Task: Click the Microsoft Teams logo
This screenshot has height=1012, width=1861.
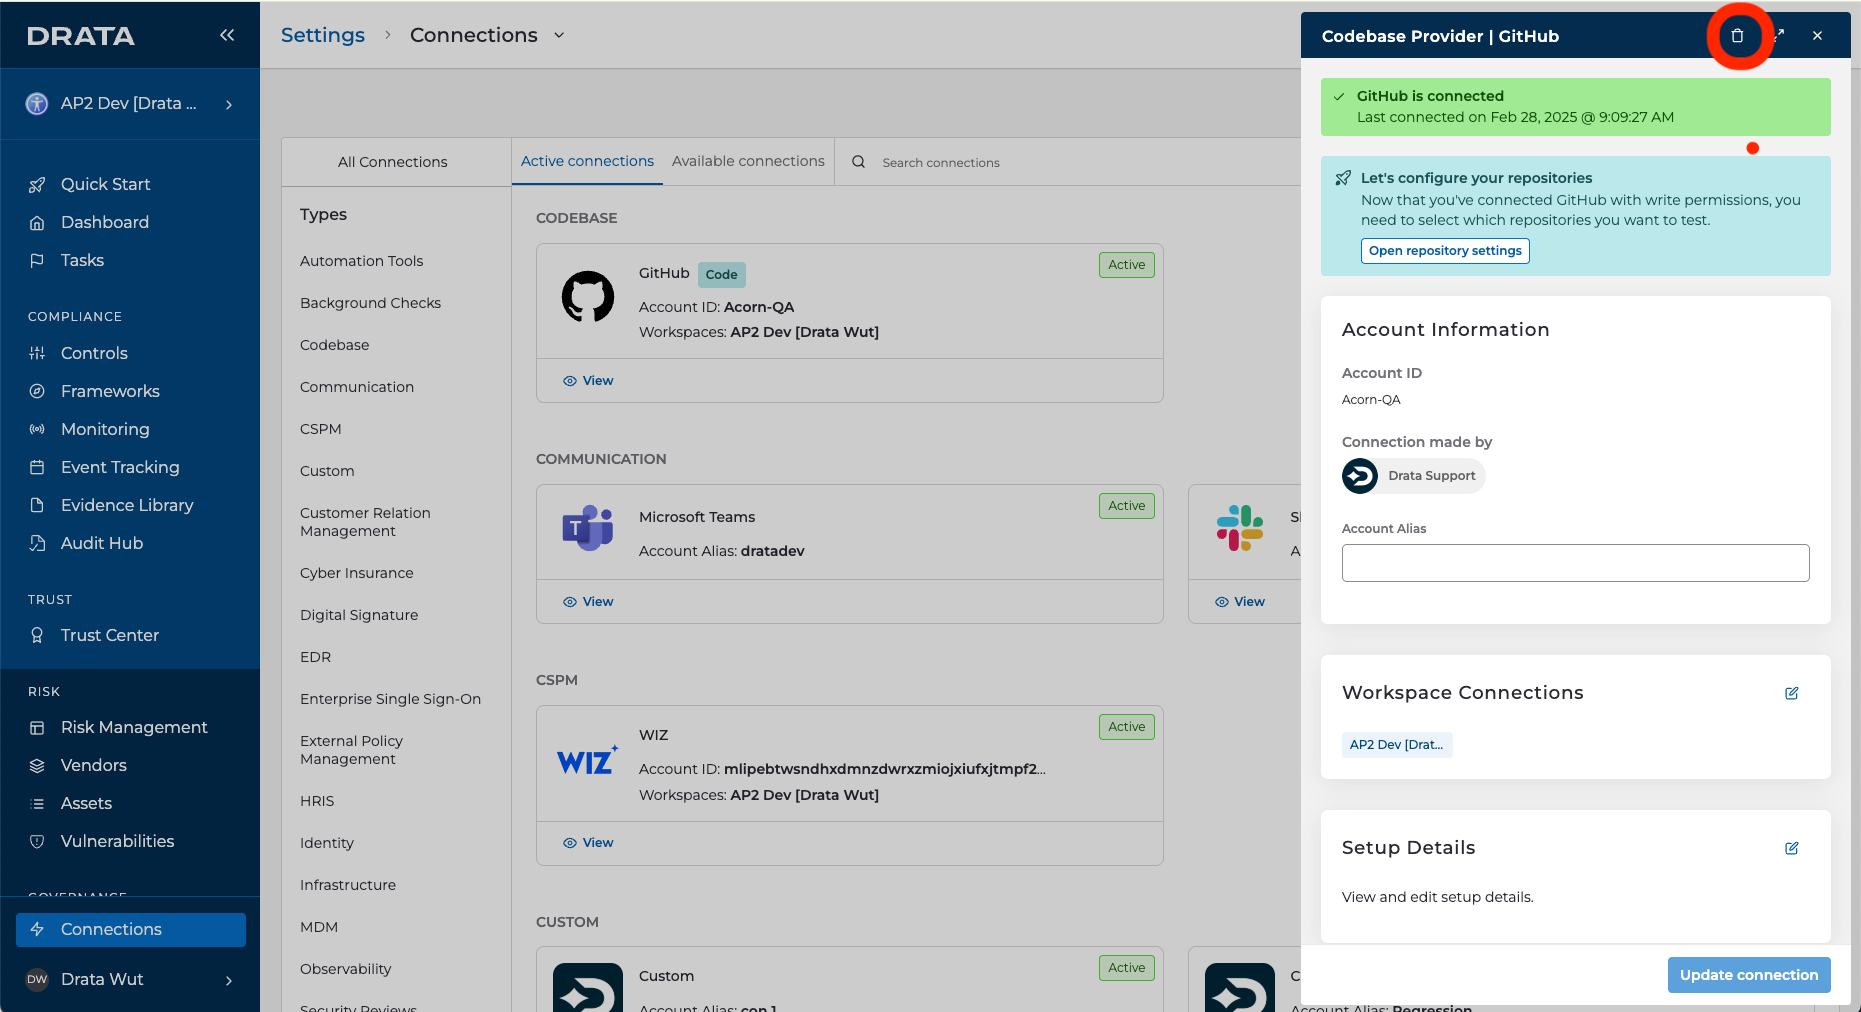Action: click(588, 527)
